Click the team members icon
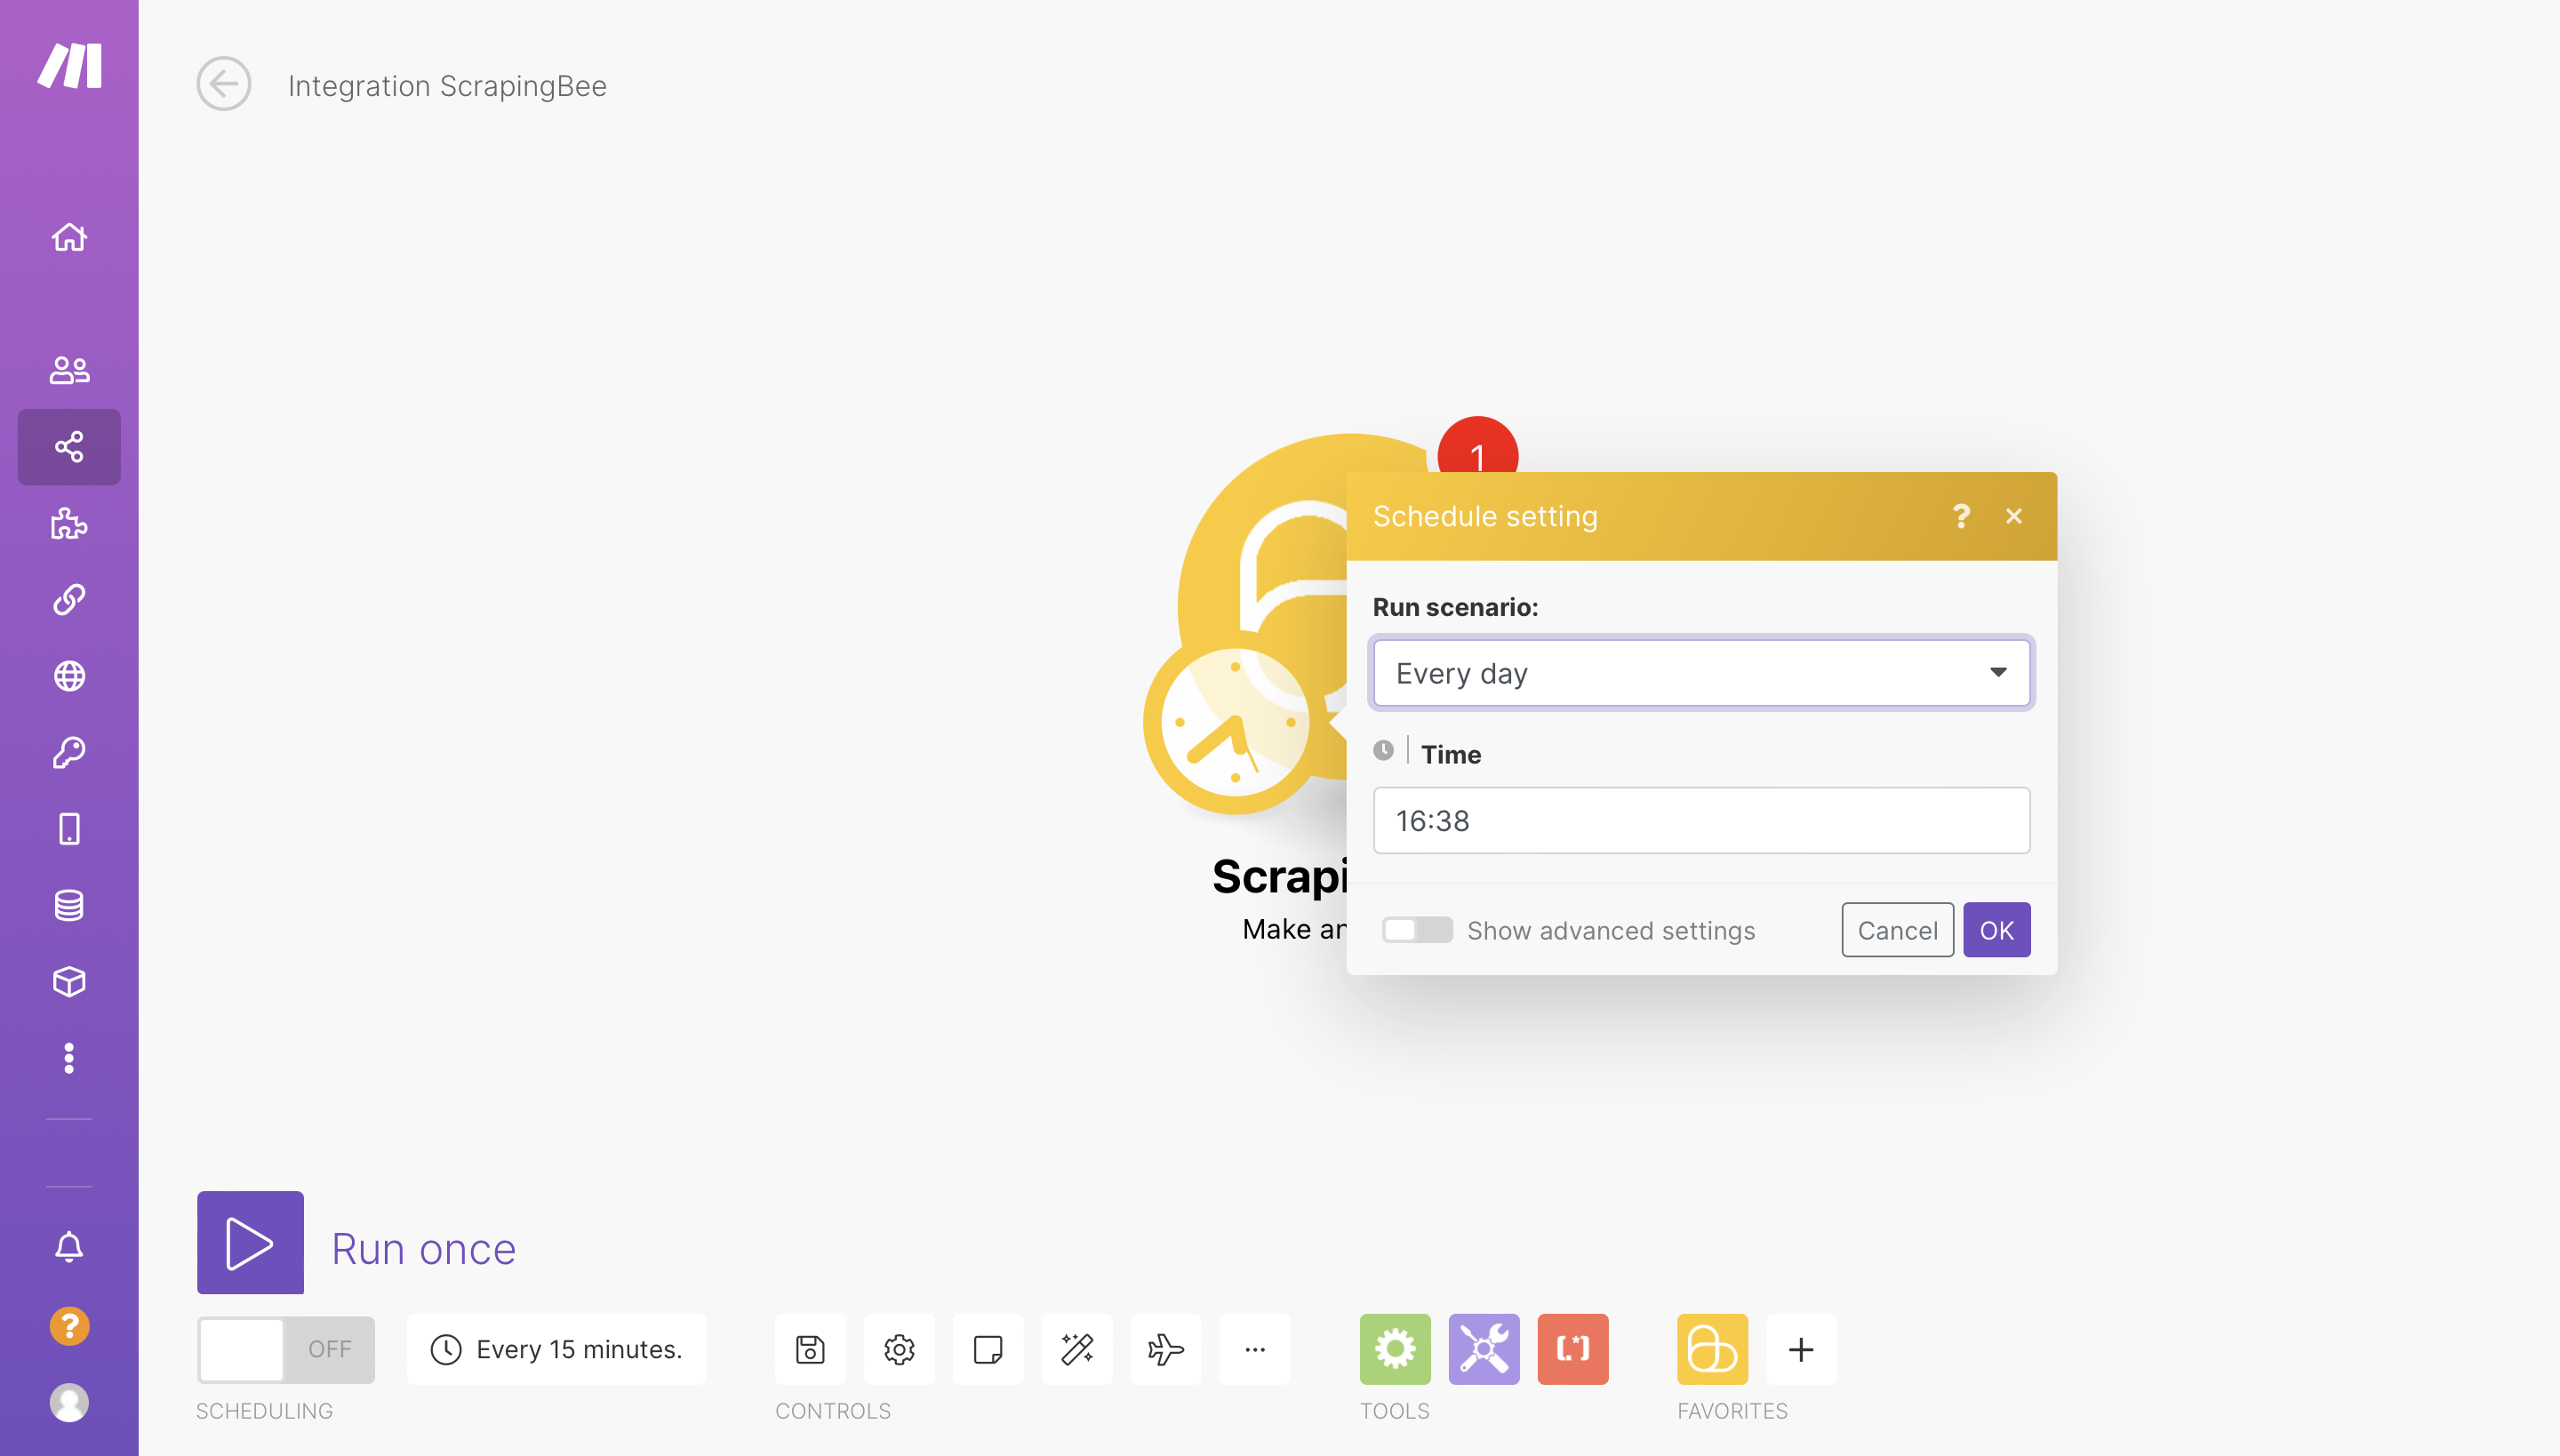This screenshot has width=2560, height=1456. (x=70, y=369)
